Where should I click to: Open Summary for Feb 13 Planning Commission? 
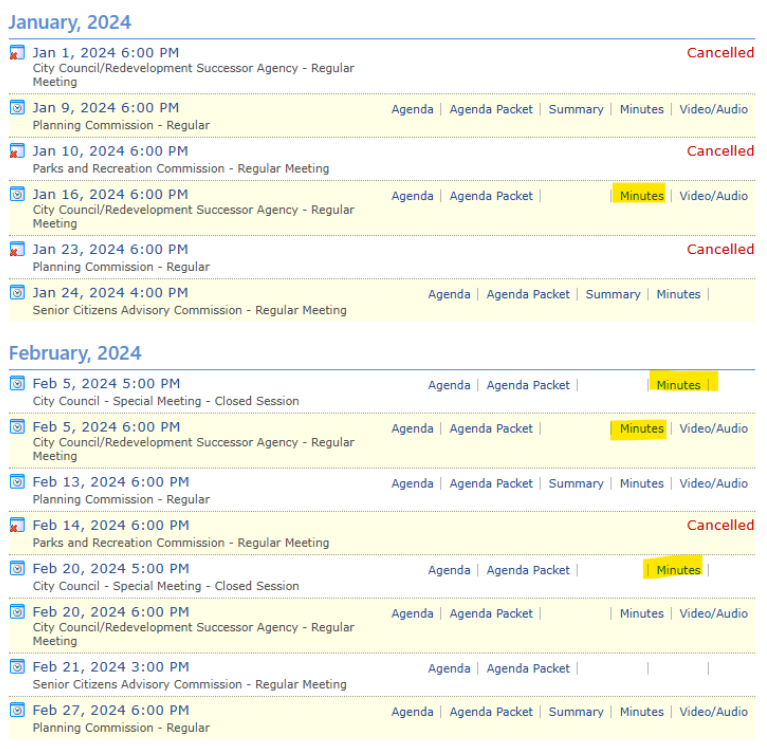click(x=576, y=483)
